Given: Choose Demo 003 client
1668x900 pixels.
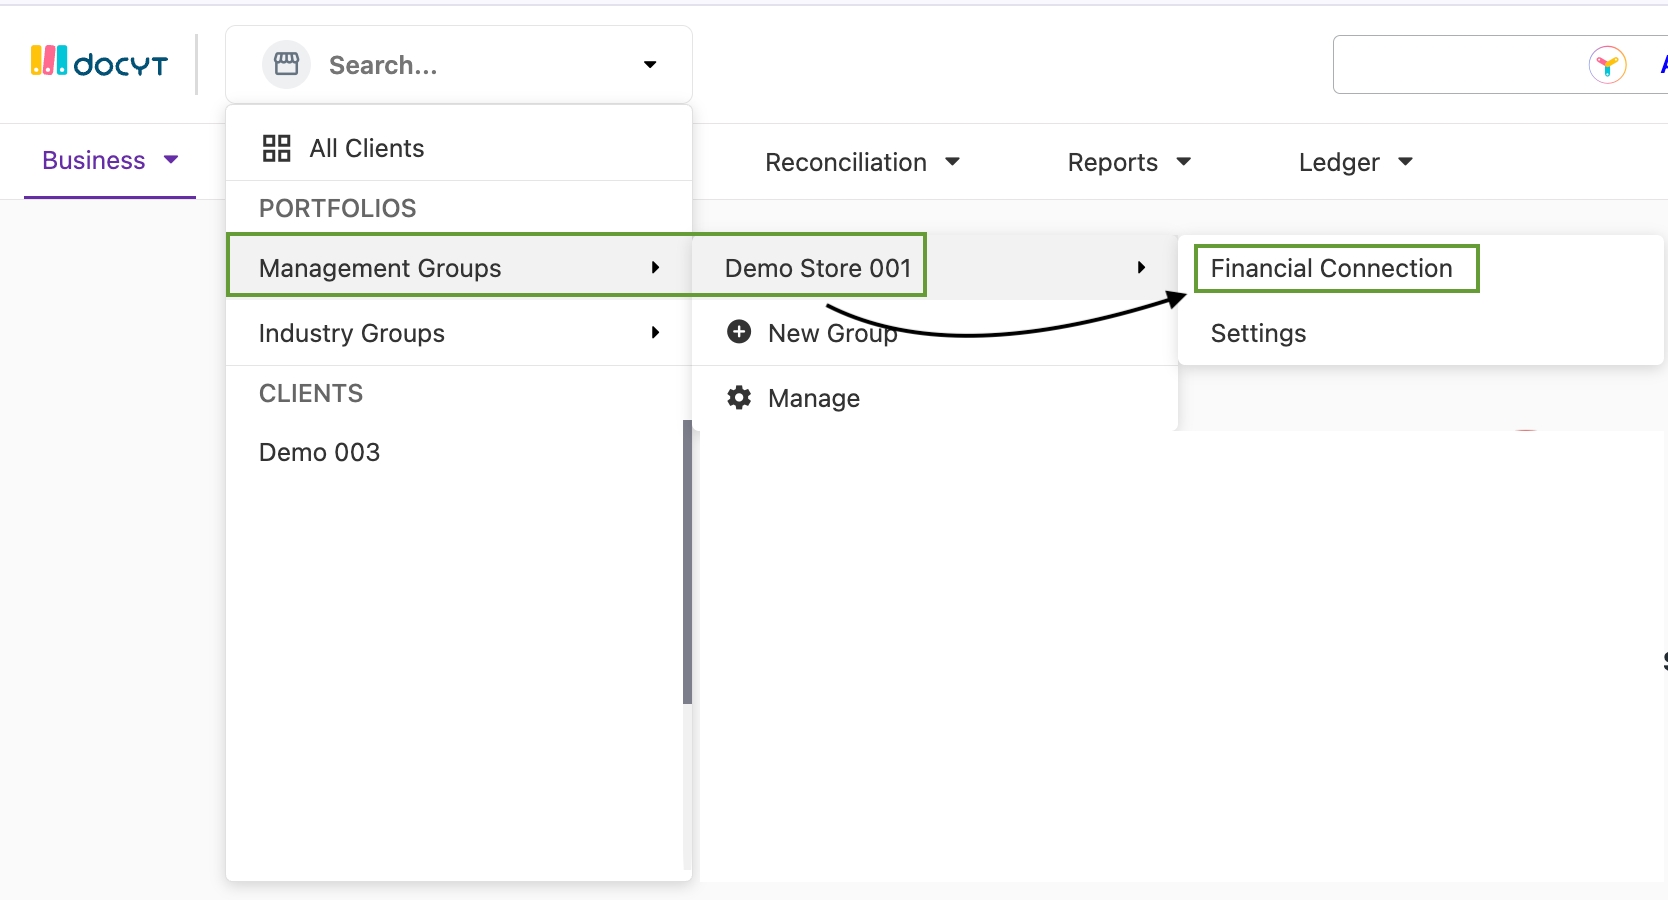Looking at the screenshot, I should coord(319,452).
